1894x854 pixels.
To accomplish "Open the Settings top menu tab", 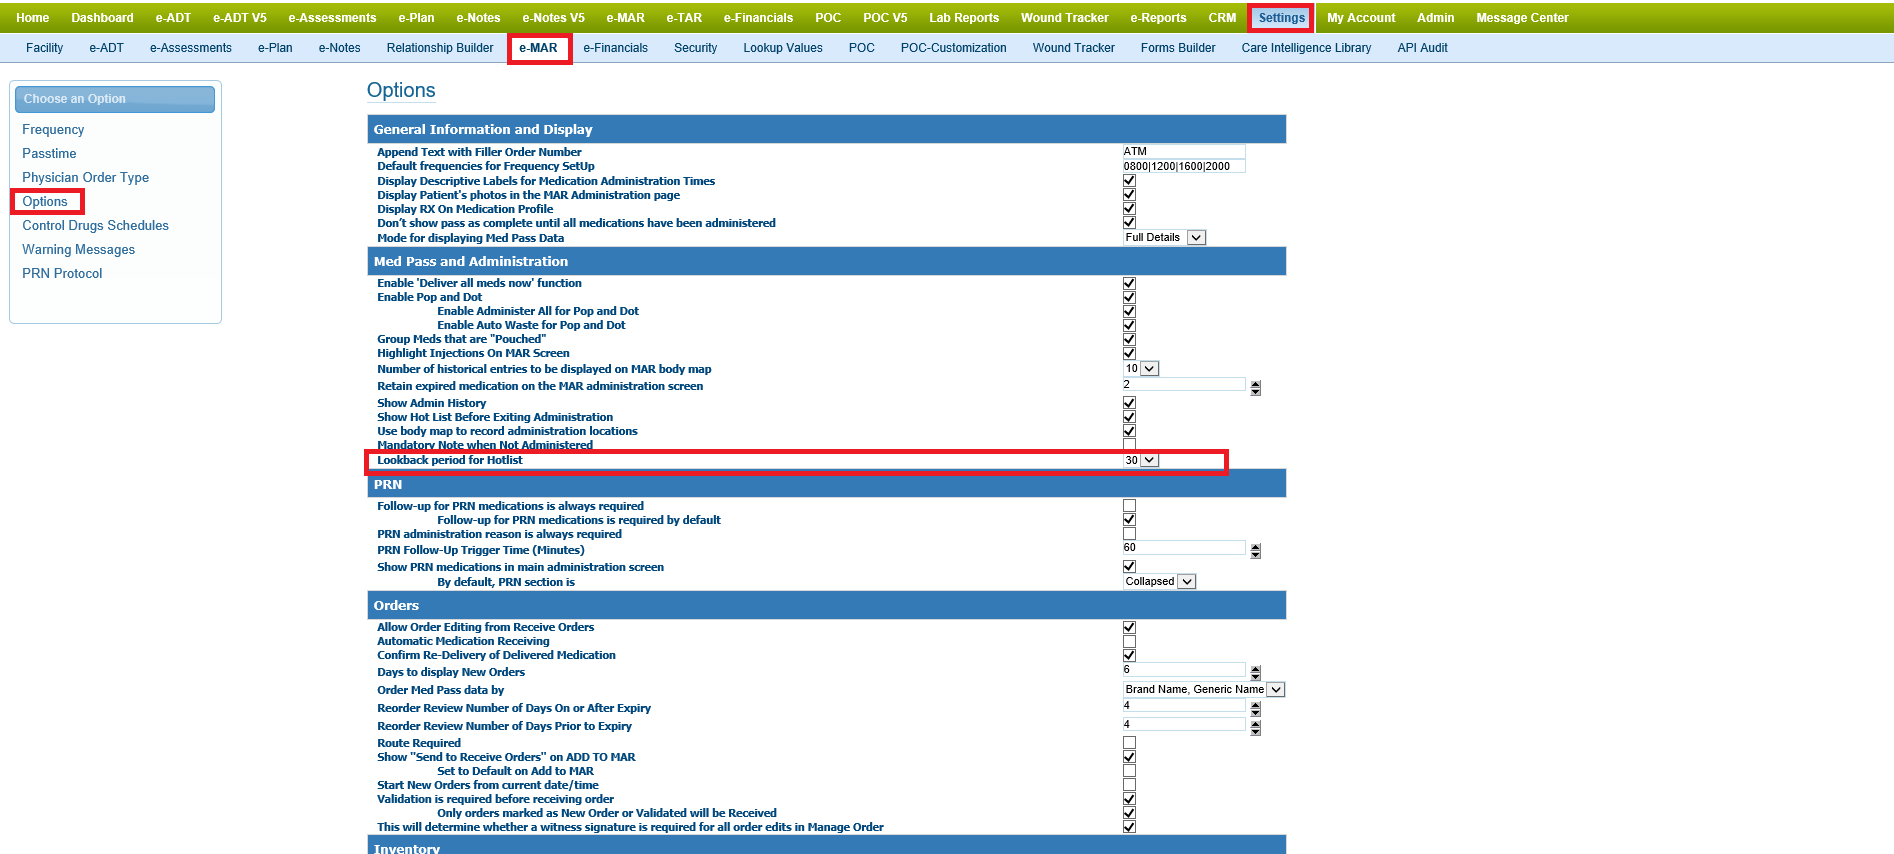I will coord(1281,18).
